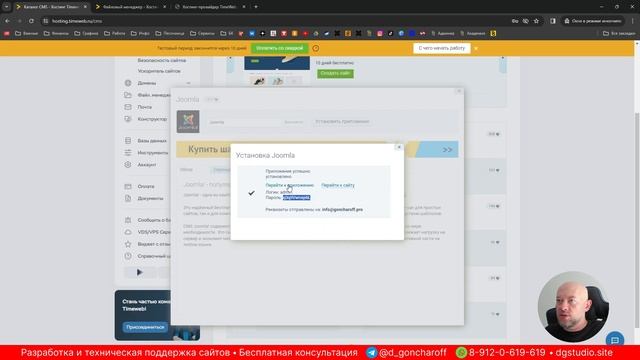Click the С чего начать работу button

click(442, 48)
